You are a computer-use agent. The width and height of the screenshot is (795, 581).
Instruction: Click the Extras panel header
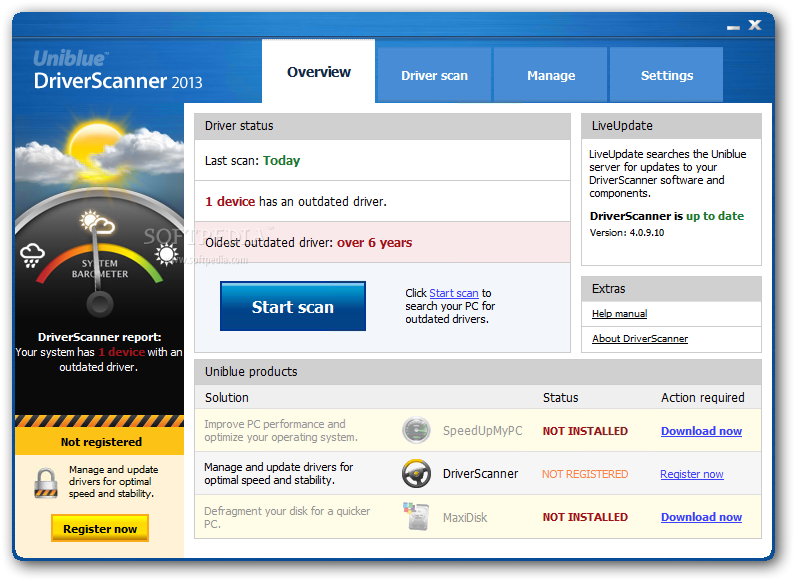point(671,289)
